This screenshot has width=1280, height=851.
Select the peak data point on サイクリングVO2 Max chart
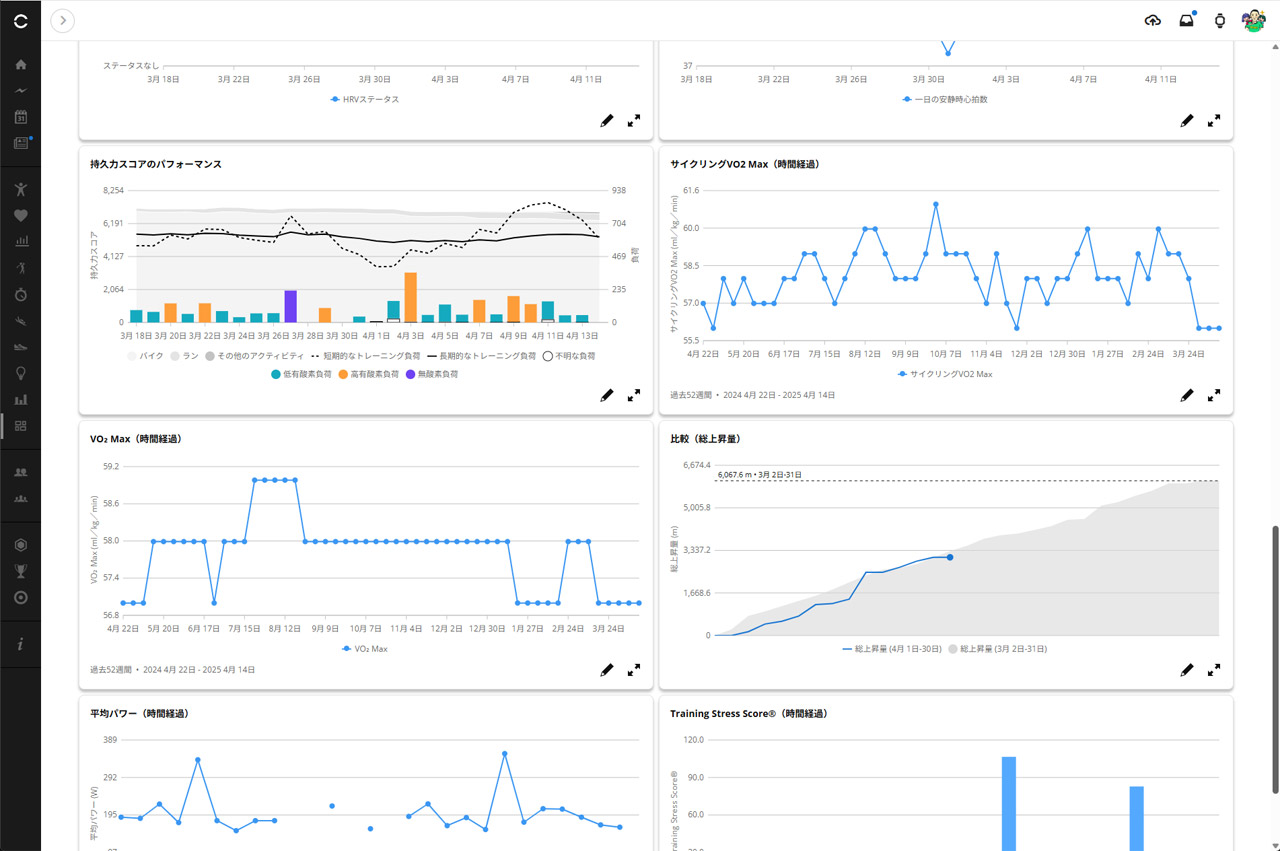click(936, 204)
